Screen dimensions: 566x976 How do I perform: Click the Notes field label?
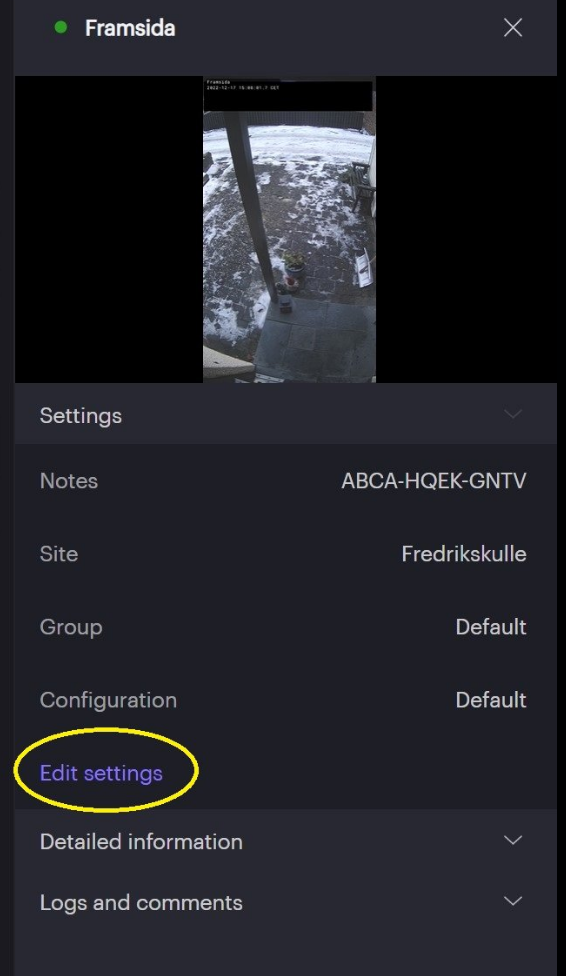tap(68, 481)
